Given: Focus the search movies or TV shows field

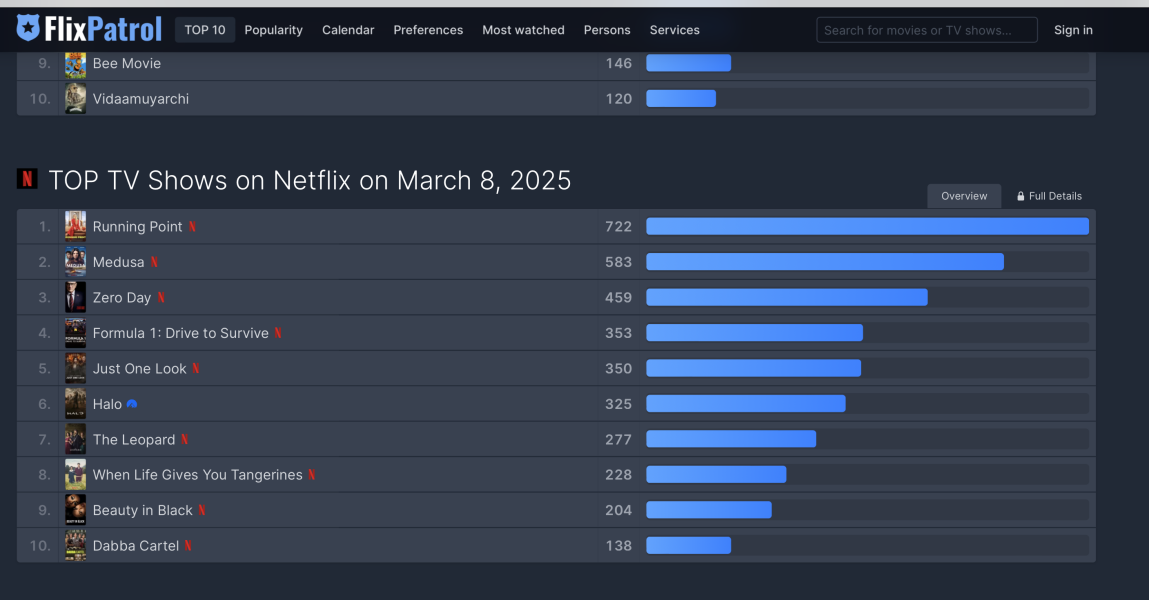Looking at the screenshot, I should point(926,30).
